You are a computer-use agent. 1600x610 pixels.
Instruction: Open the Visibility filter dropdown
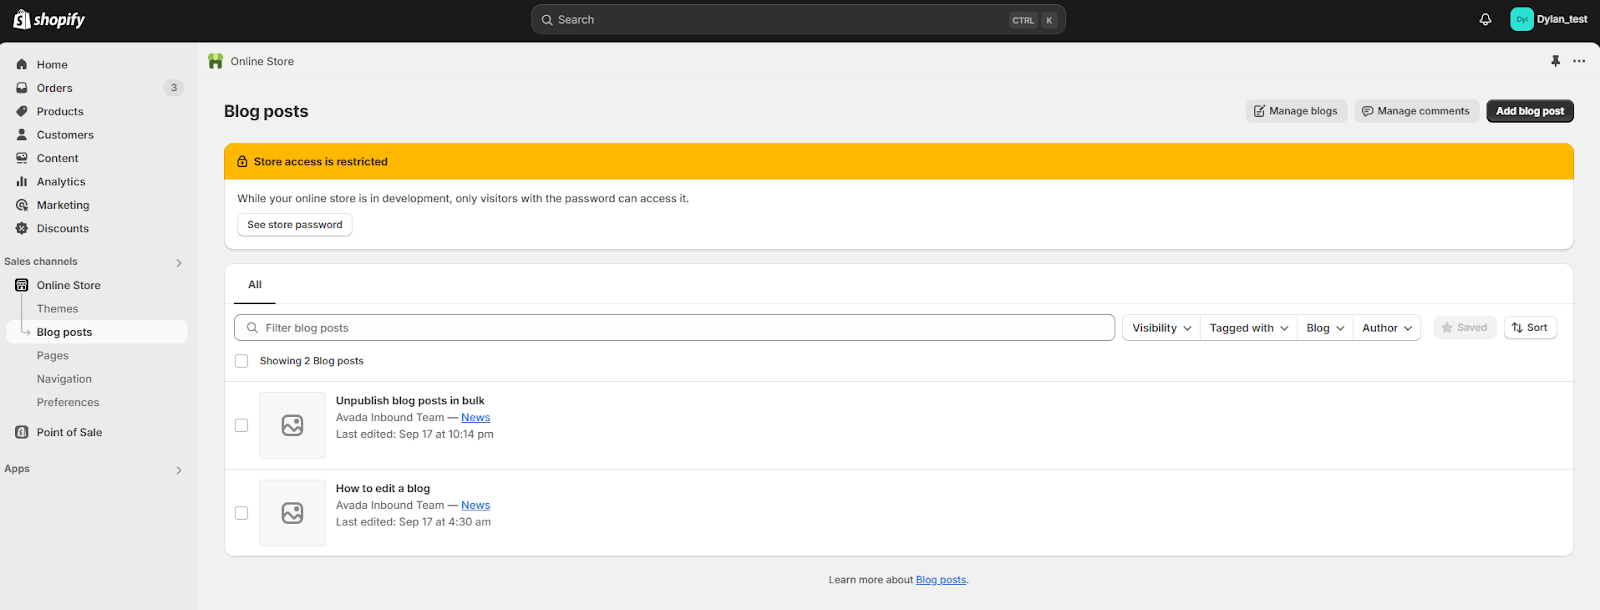[x=1161, y=328]
